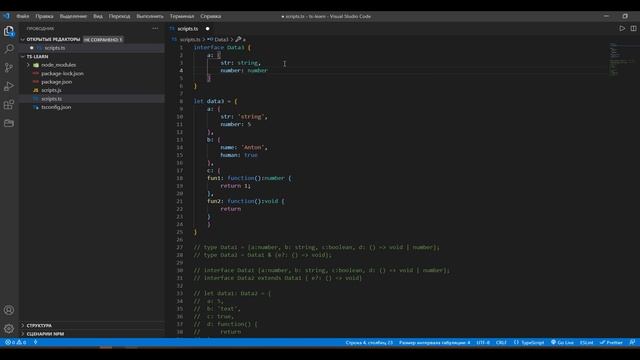
Task: Open the Правка menu
Action: [x=44, y=16]
